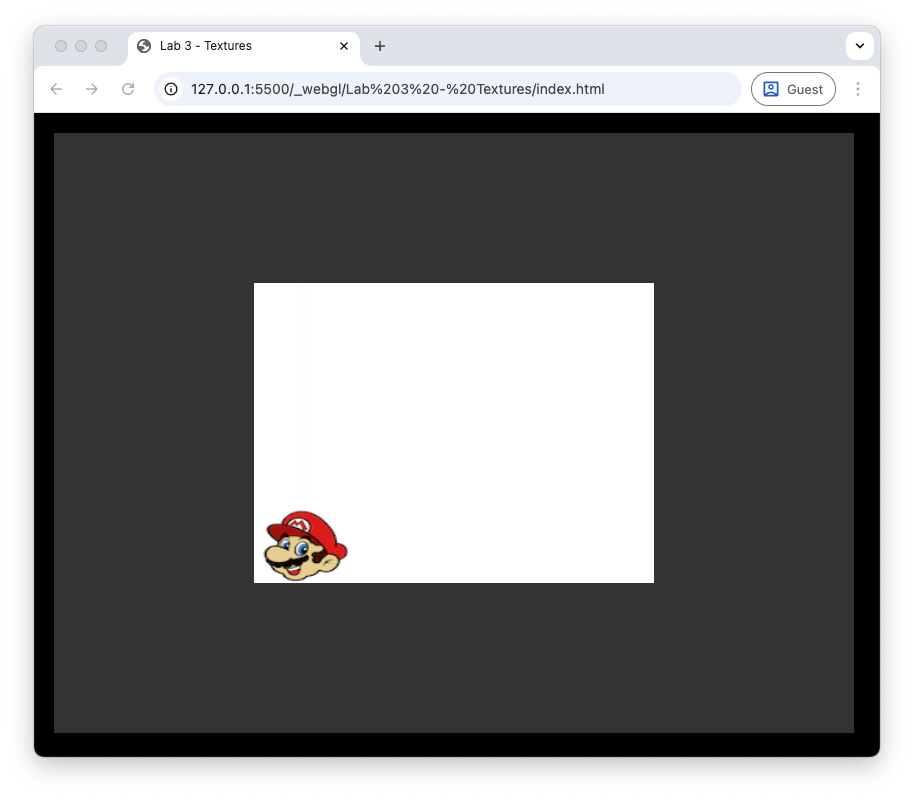This screenshot has width=914, height=799.
Task: Click the Guest profile label
Action: 804,89
